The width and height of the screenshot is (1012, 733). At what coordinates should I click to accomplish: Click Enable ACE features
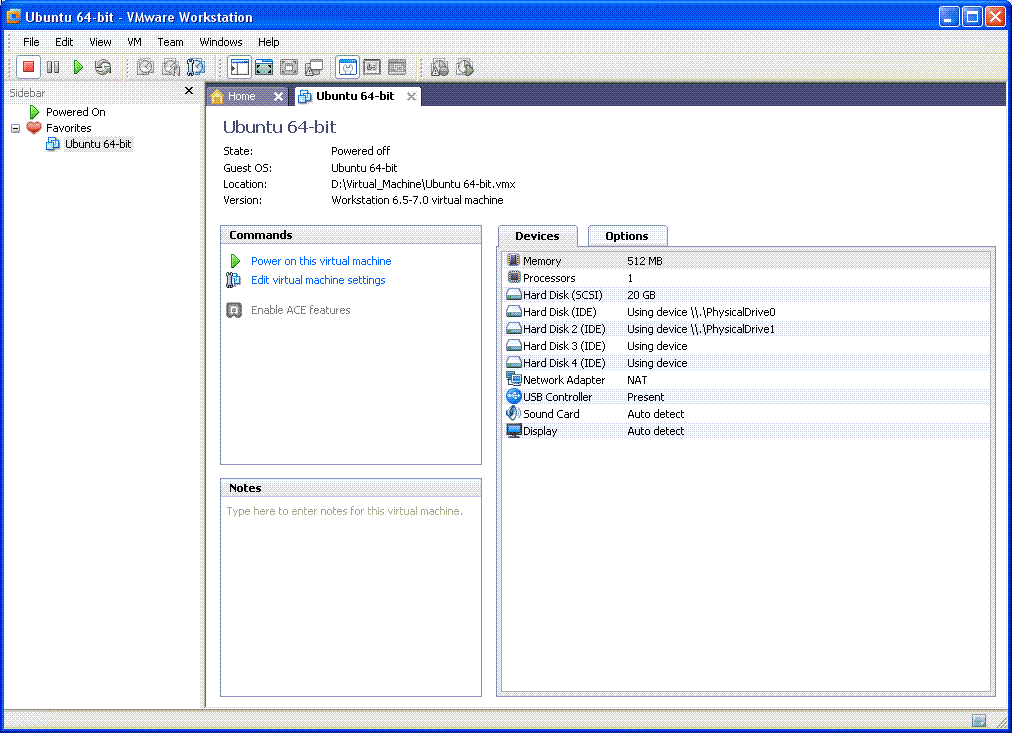pos(301,310)
